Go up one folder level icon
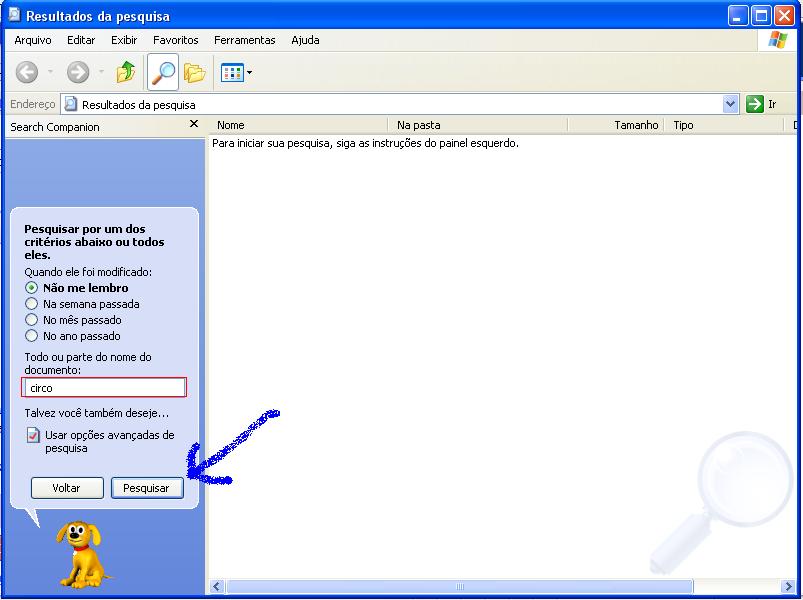Viewport: 803px width, 600px height. 125,72
